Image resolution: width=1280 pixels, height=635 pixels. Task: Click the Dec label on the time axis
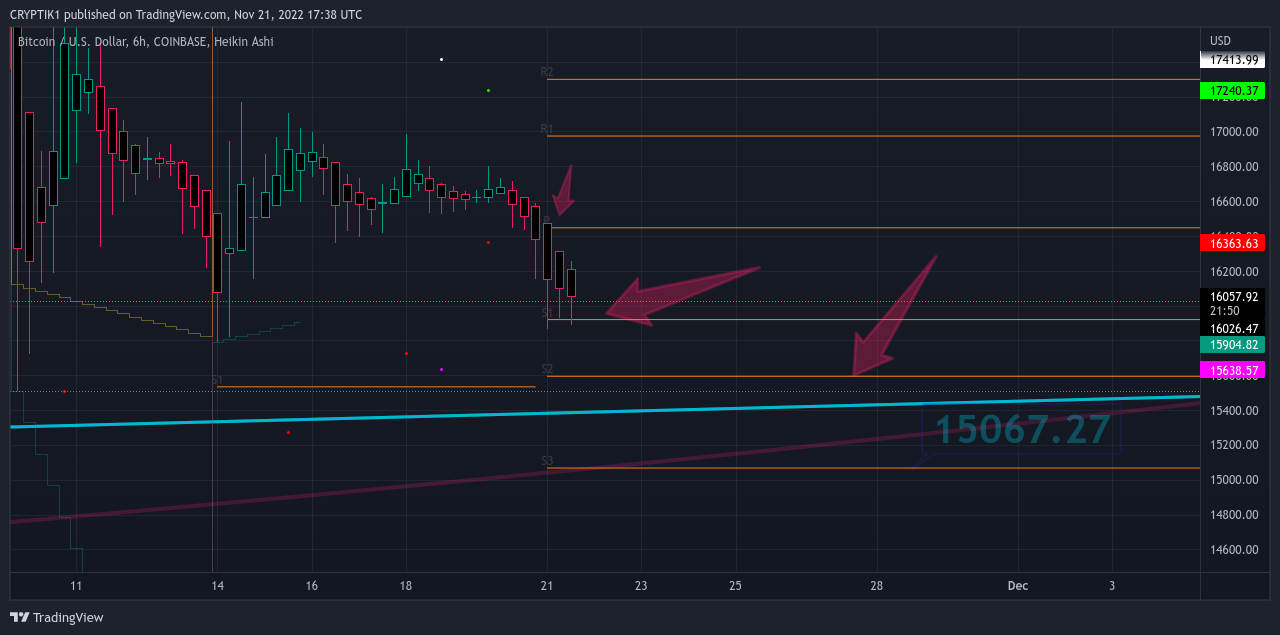point(1018,586)
